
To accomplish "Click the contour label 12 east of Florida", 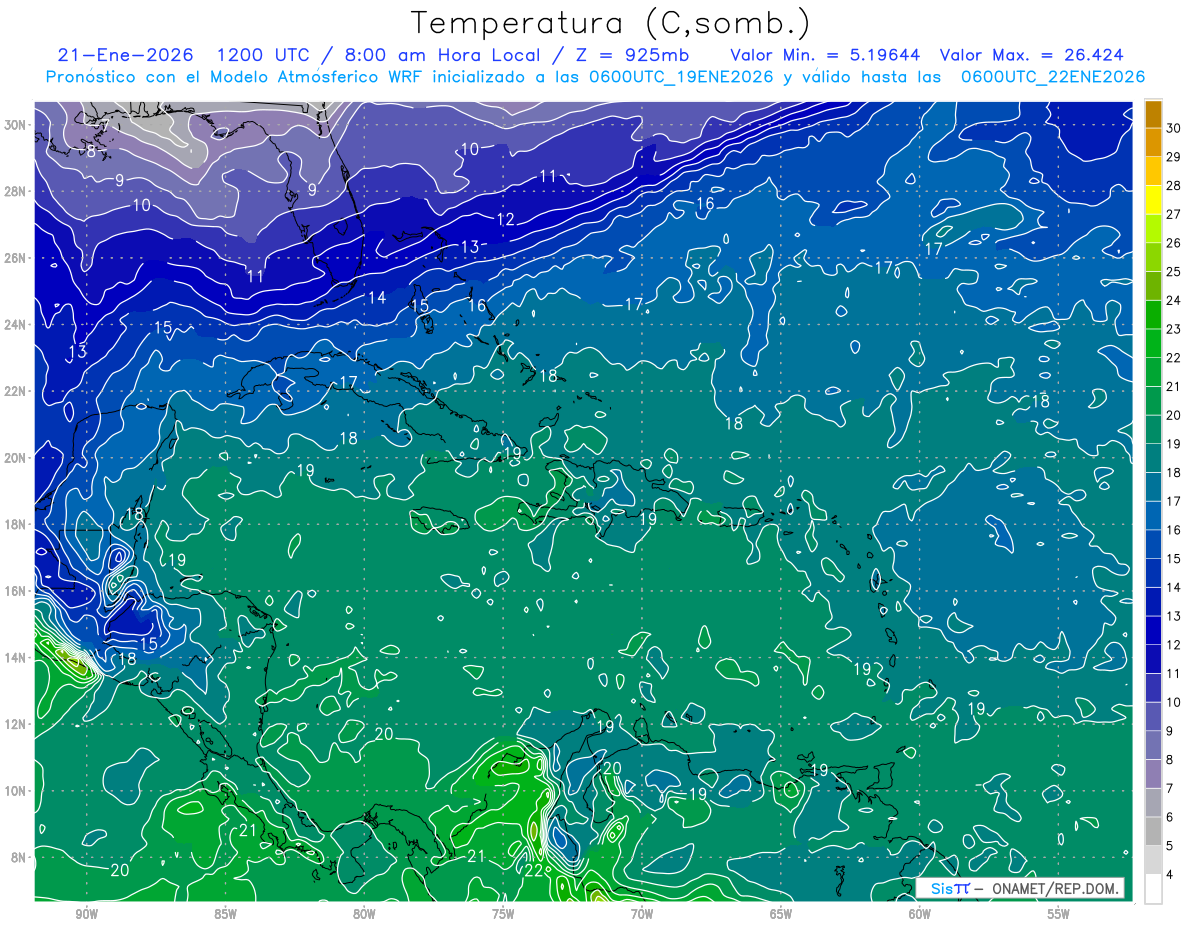I will point(505,219).
